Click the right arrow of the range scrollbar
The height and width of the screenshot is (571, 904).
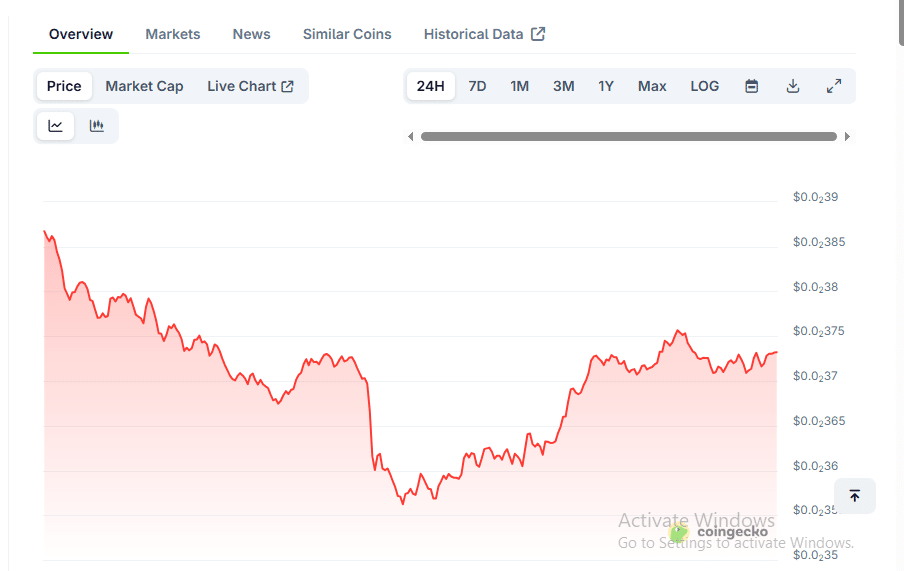(847, 137)
